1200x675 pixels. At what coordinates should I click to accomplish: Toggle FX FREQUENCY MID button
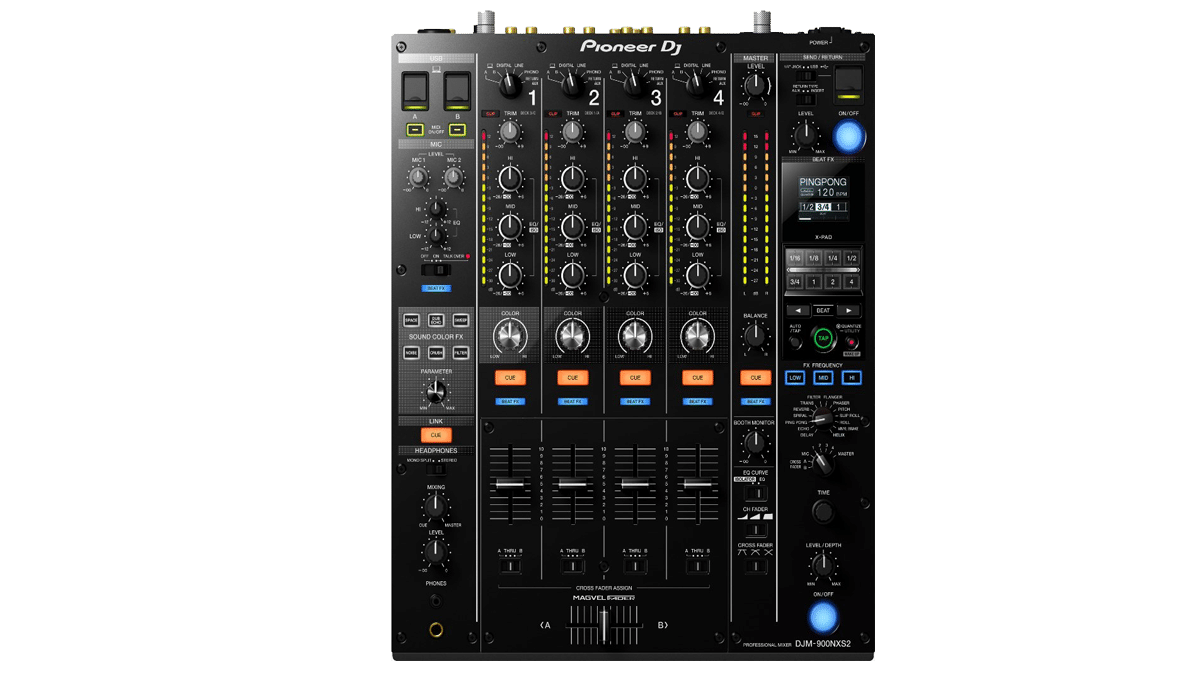click(x=824, y=378)
